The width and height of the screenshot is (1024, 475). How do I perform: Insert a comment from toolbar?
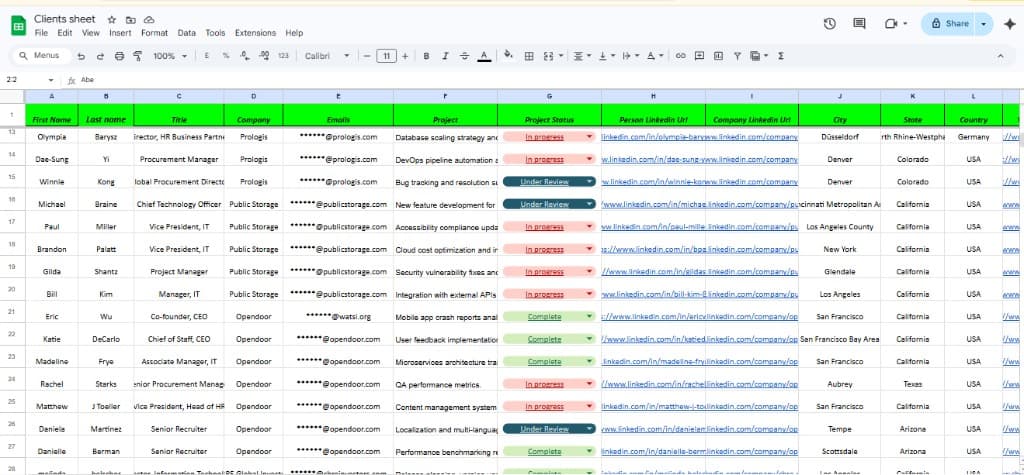click(699, 56)
